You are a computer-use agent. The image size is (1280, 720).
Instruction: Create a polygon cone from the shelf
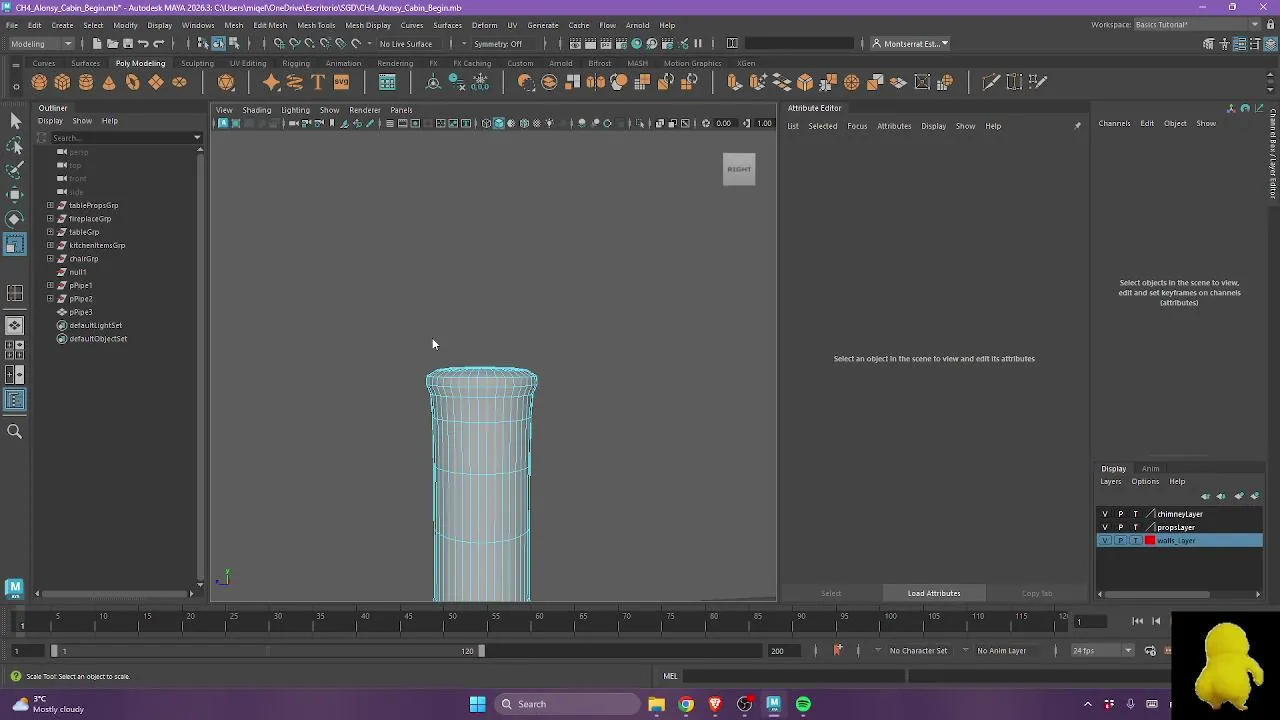pos(109,83)
